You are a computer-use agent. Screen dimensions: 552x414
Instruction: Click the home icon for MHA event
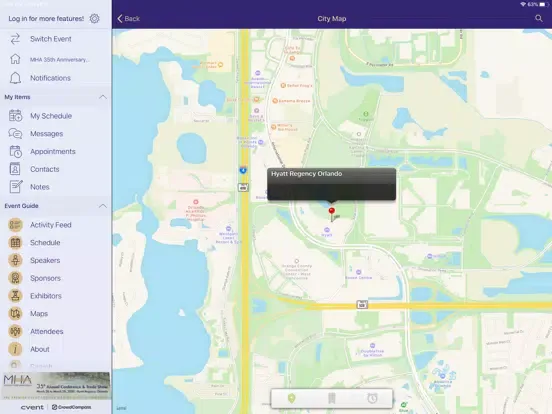[15, 59]
